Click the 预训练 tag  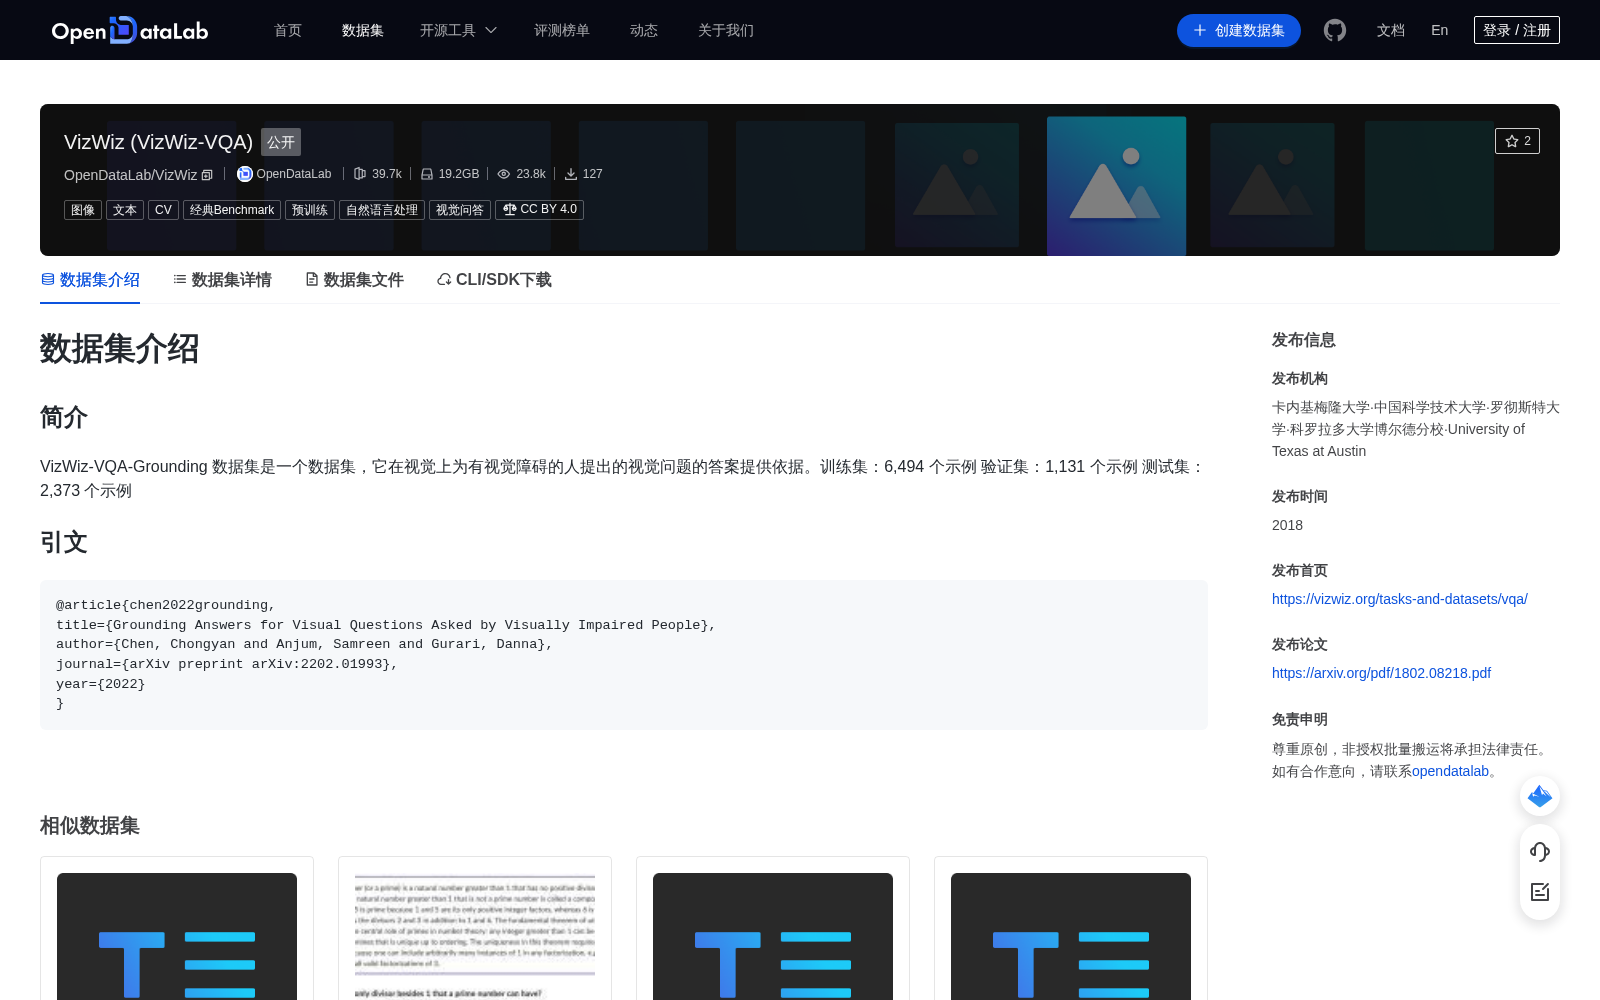[310, 210]
